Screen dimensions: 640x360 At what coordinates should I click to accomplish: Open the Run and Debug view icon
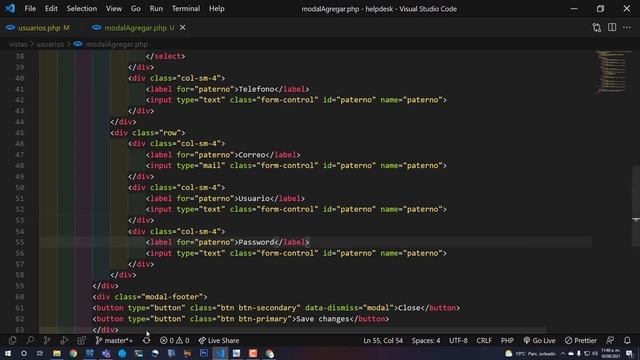64,340
